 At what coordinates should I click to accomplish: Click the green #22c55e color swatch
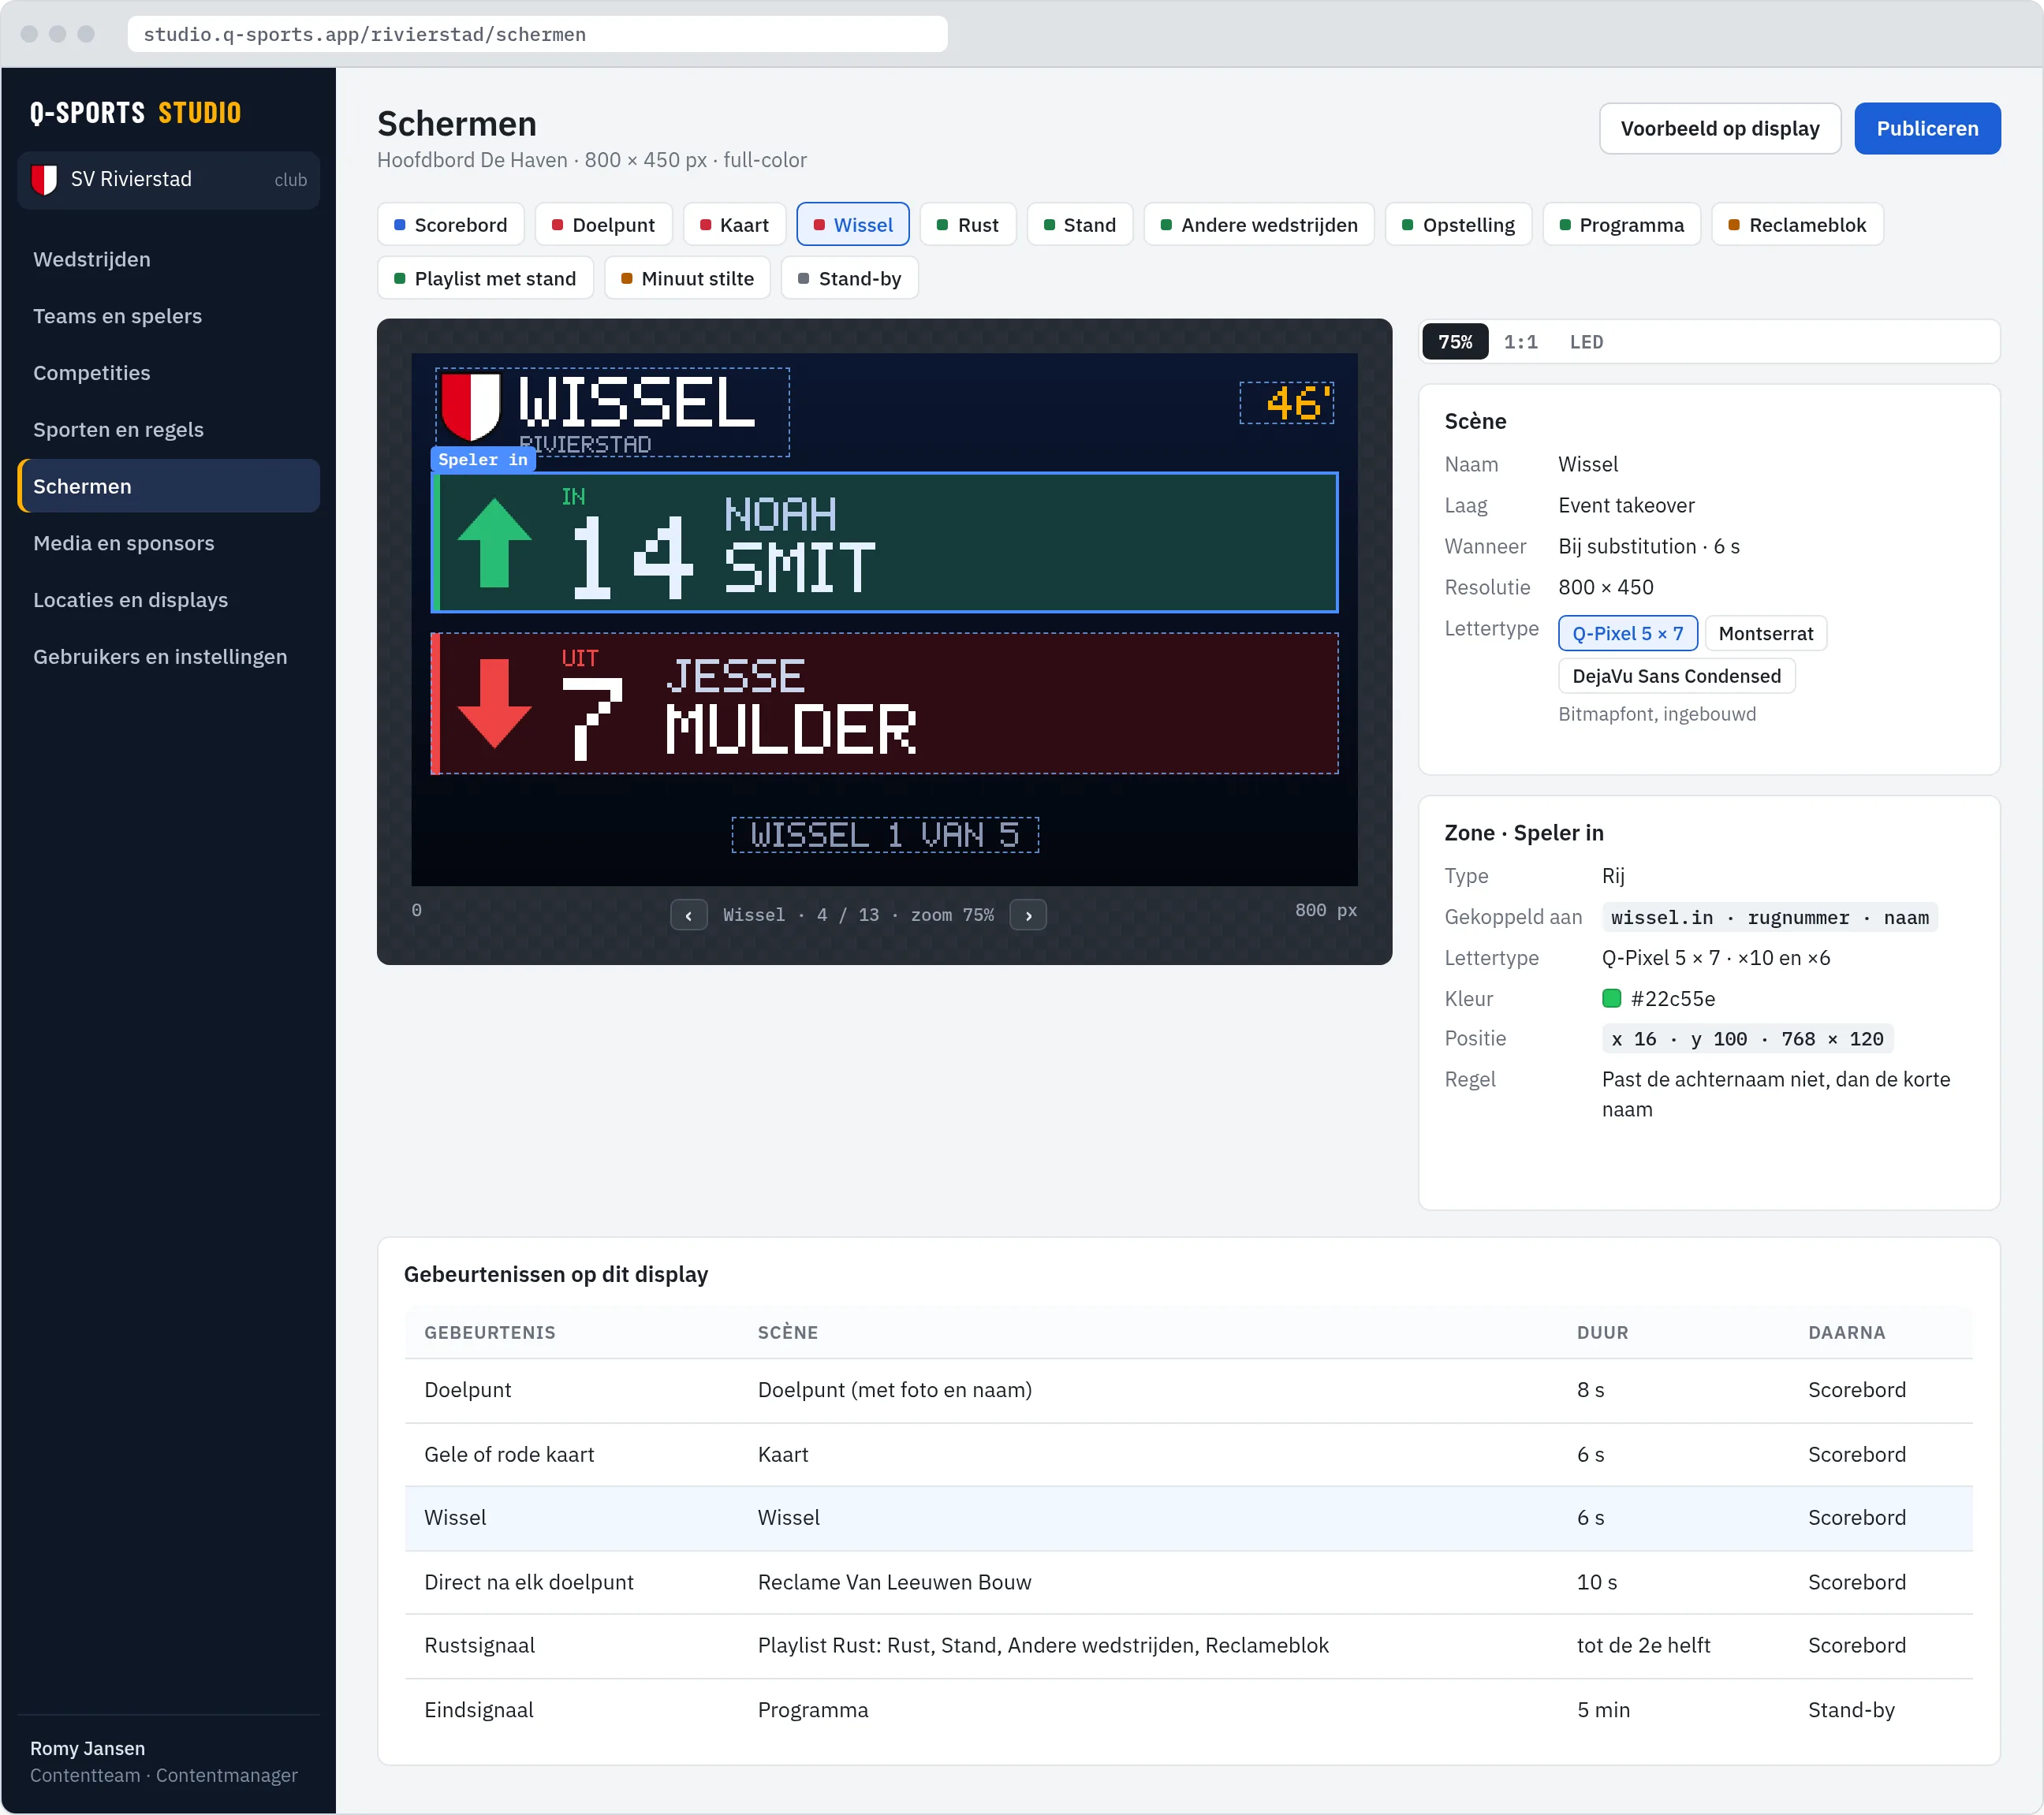click(x=1611, y=998)
